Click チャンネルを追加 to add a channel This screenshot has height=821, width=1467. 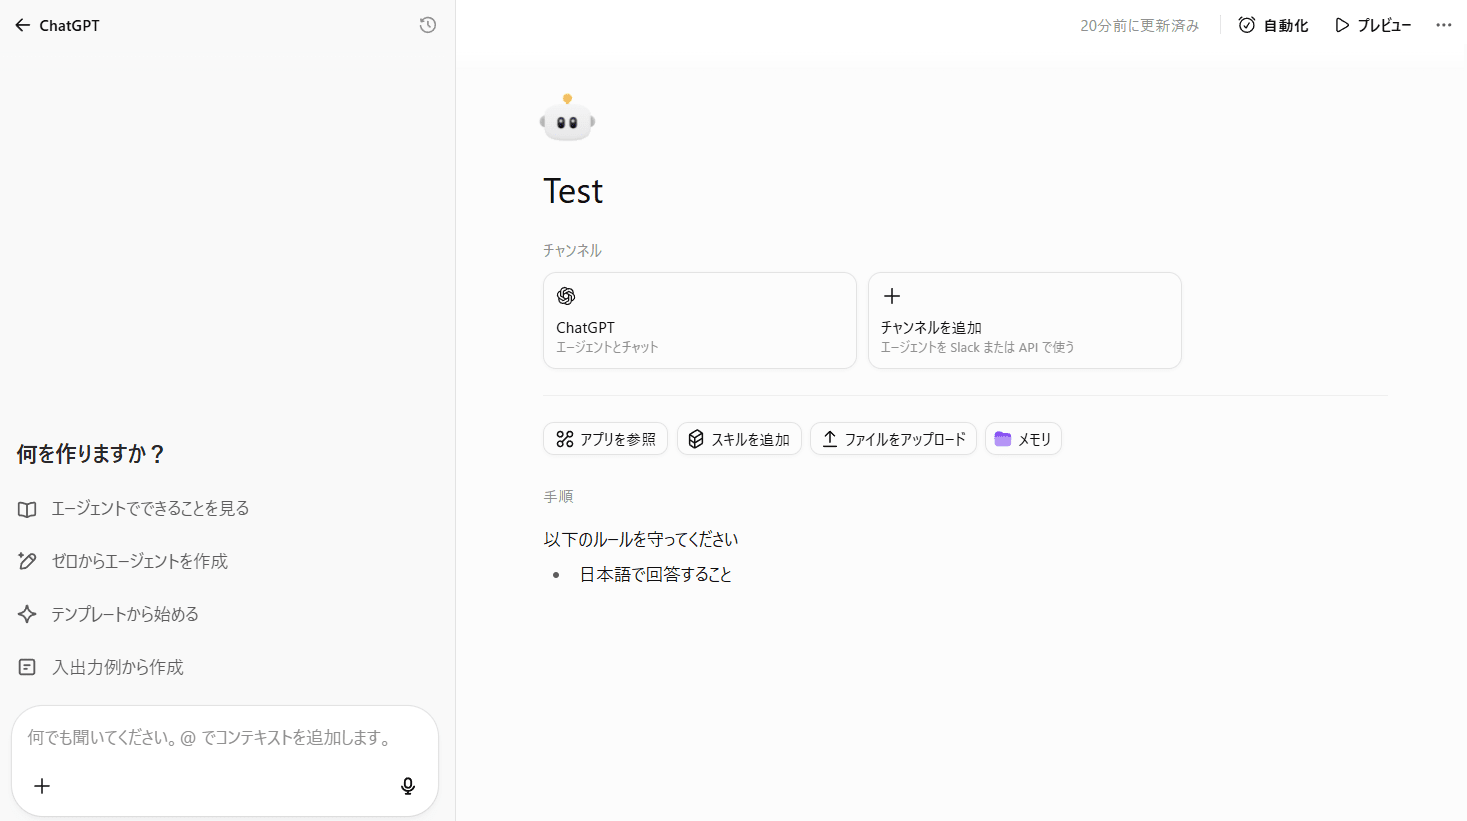point(1025,320)
